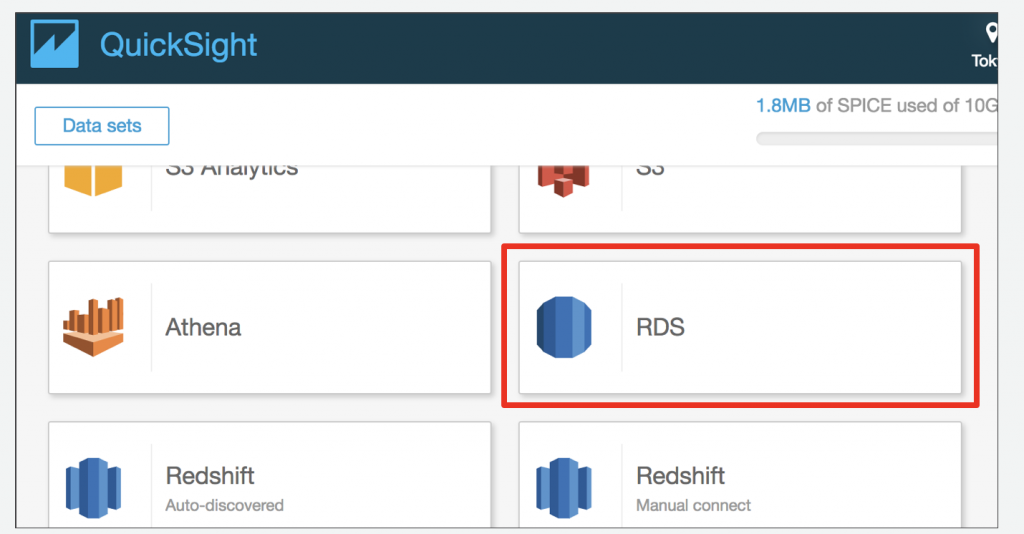Click the RDS label text

tap(660, 327)
